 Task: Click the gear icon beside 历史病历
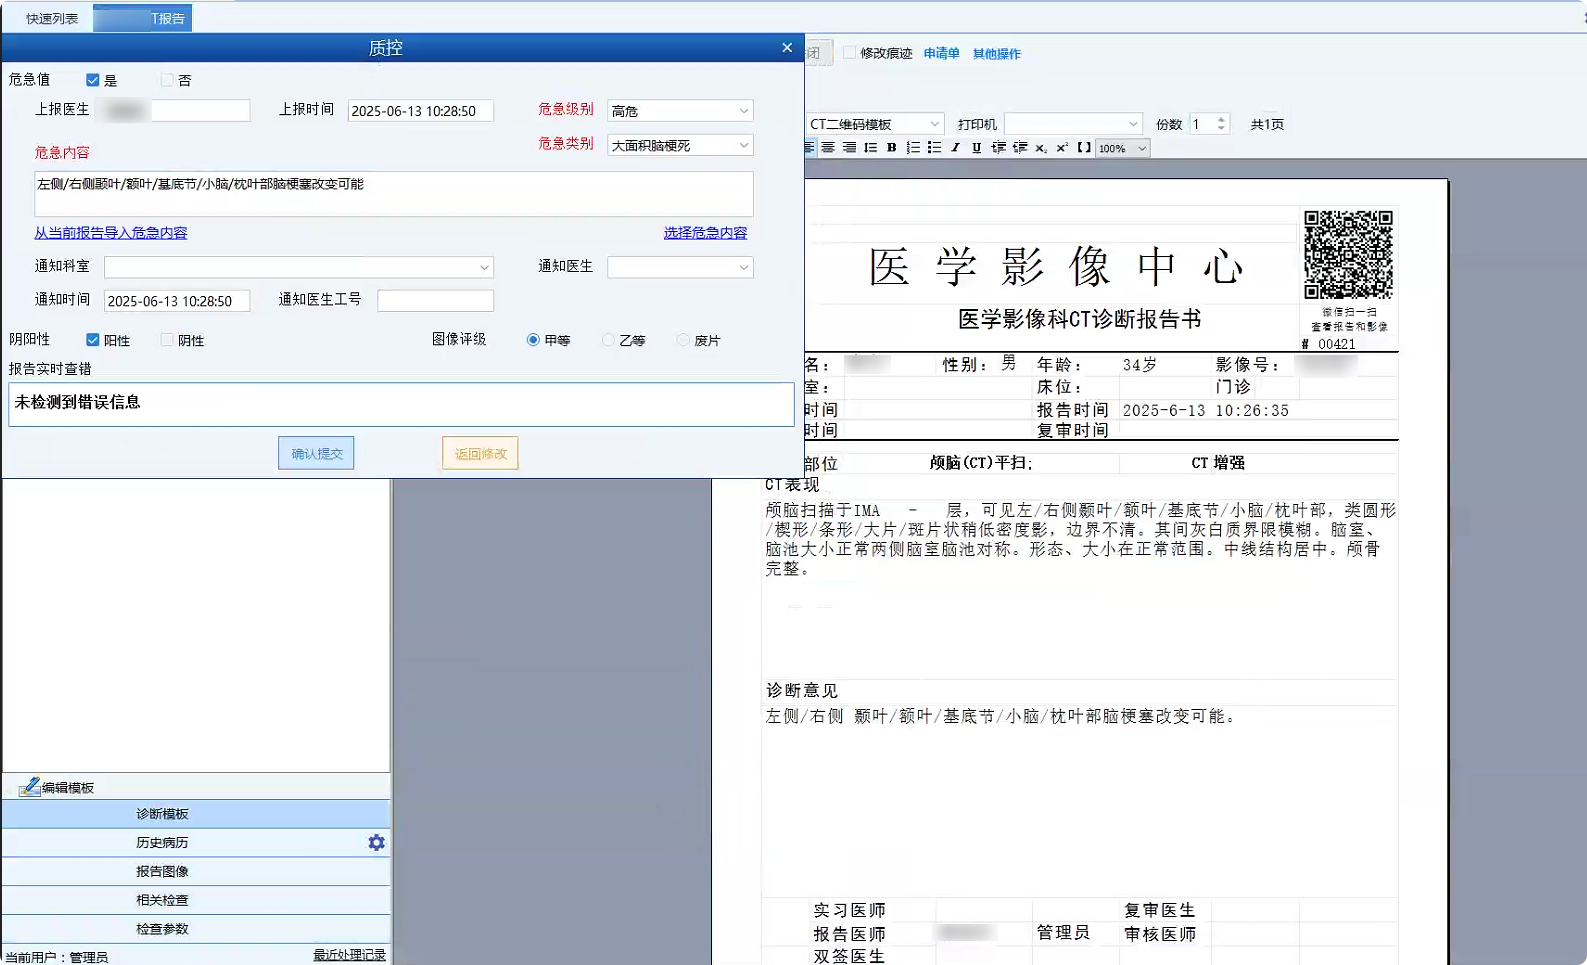(x=376, y=843)
